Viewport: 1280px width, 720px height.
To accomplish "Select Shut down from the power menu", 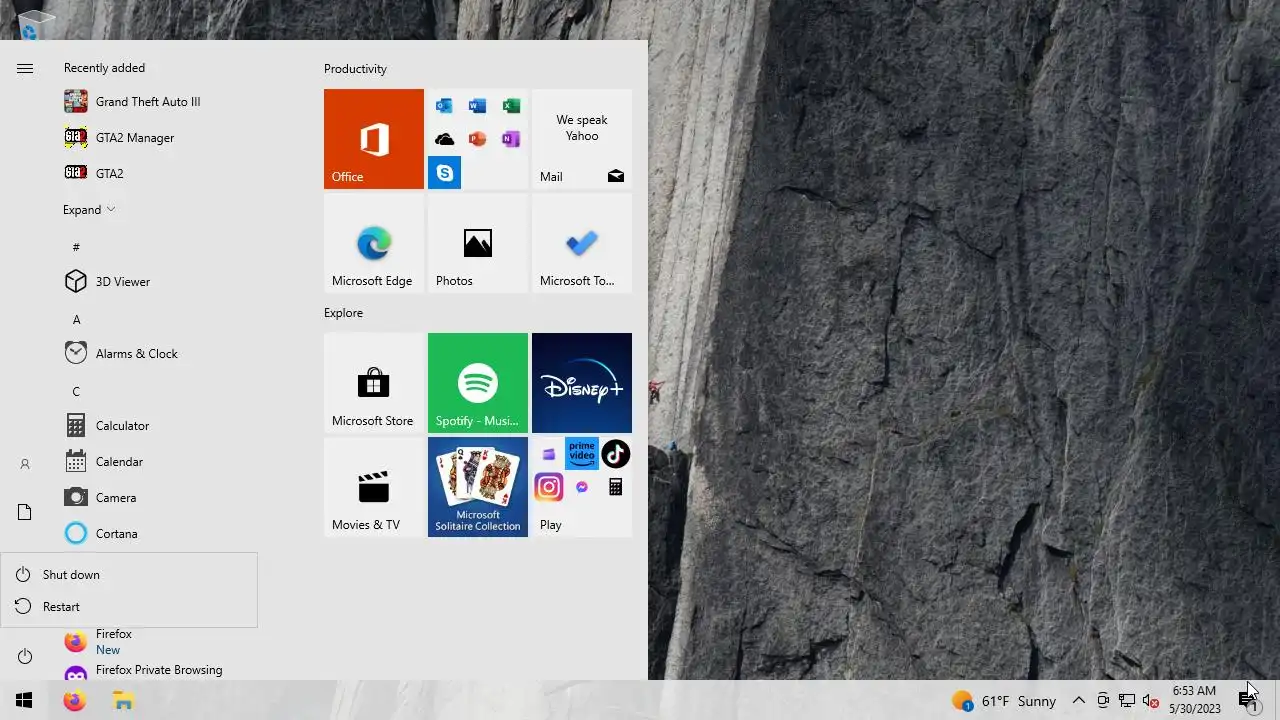I will [129, 575].
